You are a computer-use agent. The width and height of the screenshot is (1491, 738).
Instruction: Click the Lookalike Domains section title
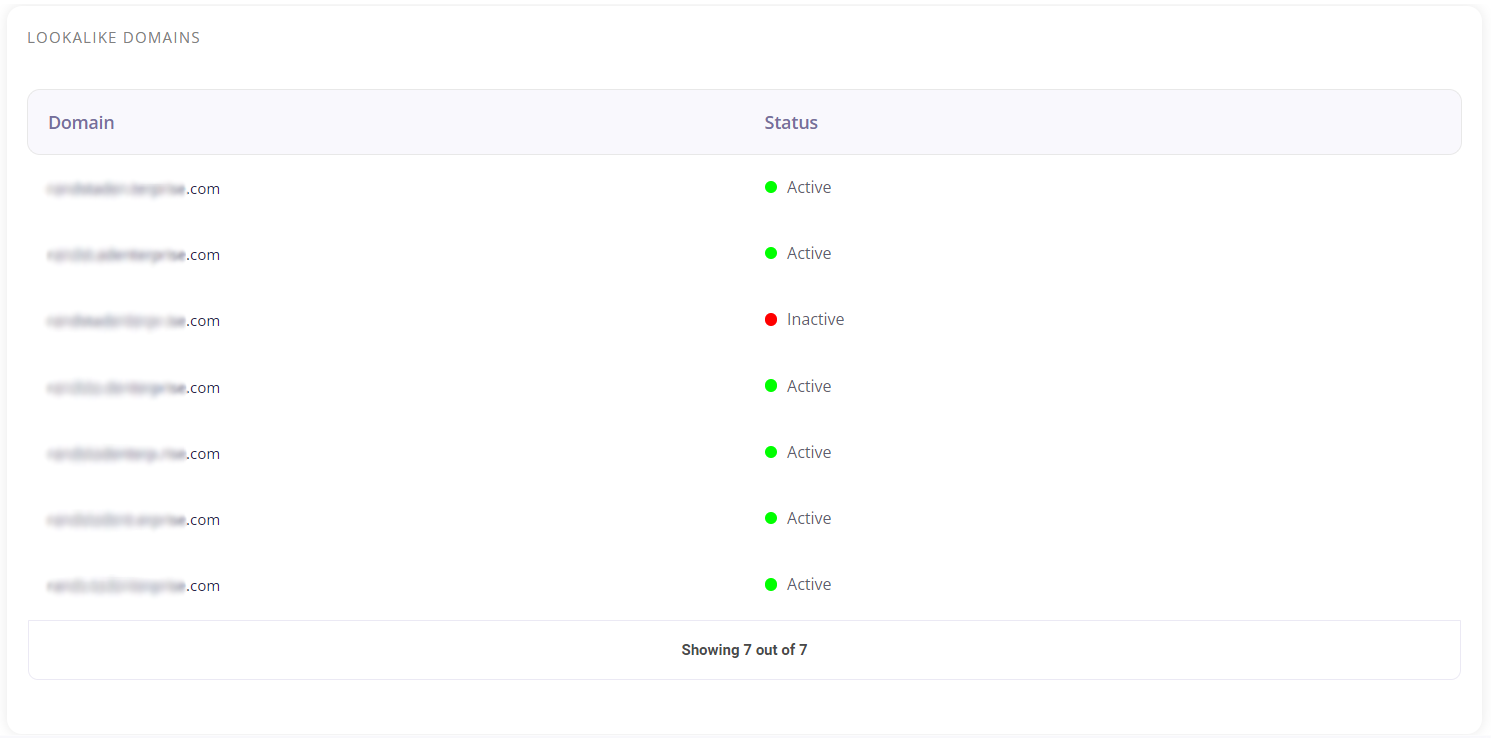114,38
